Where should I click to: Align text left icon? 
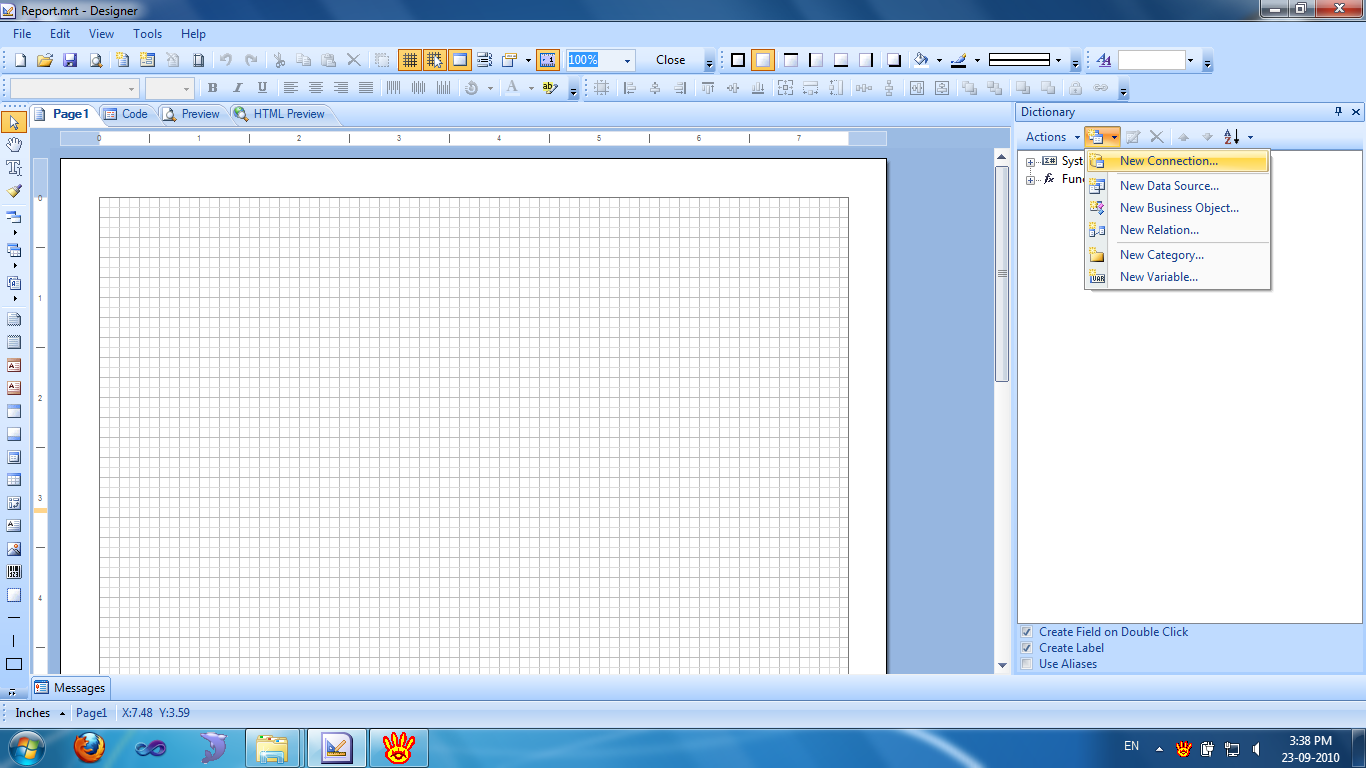[290, 88]
